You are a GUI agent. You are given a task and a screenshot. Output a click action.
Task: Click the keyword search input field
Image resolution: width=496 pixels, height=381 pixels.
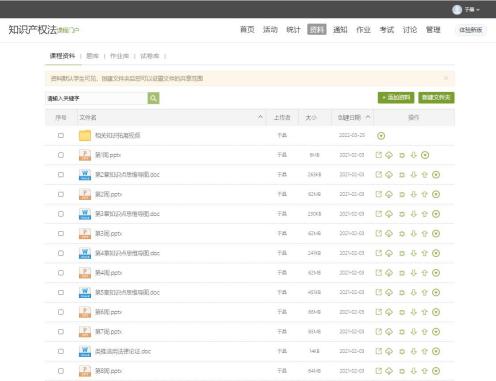click(96, 98)
